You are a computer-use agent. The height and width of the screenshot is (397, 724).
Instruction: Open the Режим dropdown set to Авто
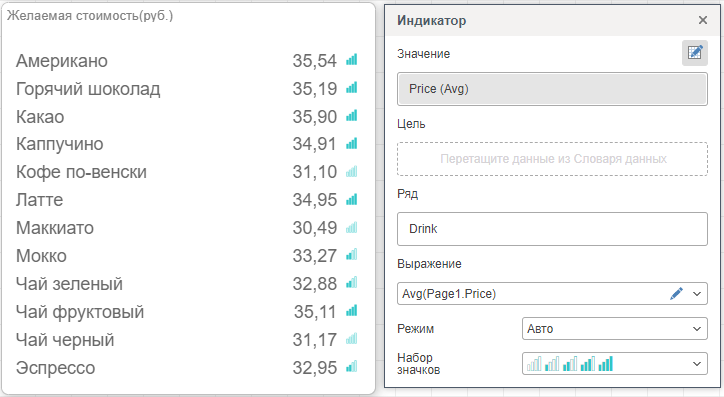tap(615, 329)
